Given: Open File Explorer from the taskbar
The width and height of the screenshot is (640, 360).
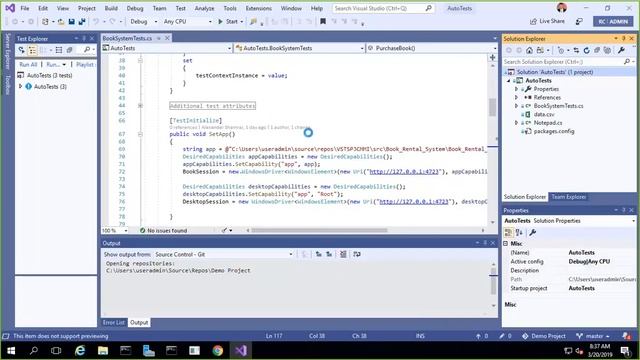Looking at the screenshot, I should (103, 351).
